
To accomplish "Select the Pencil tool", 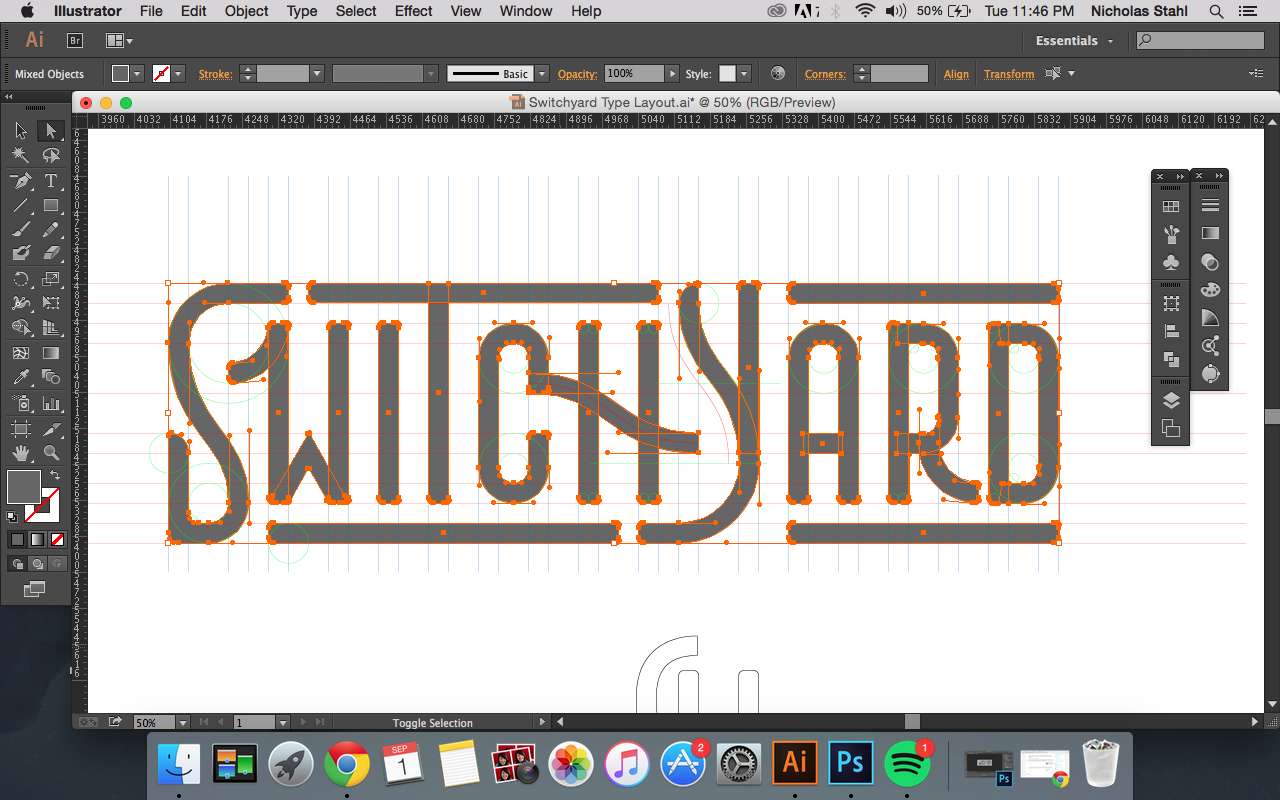I will [51, 230].
